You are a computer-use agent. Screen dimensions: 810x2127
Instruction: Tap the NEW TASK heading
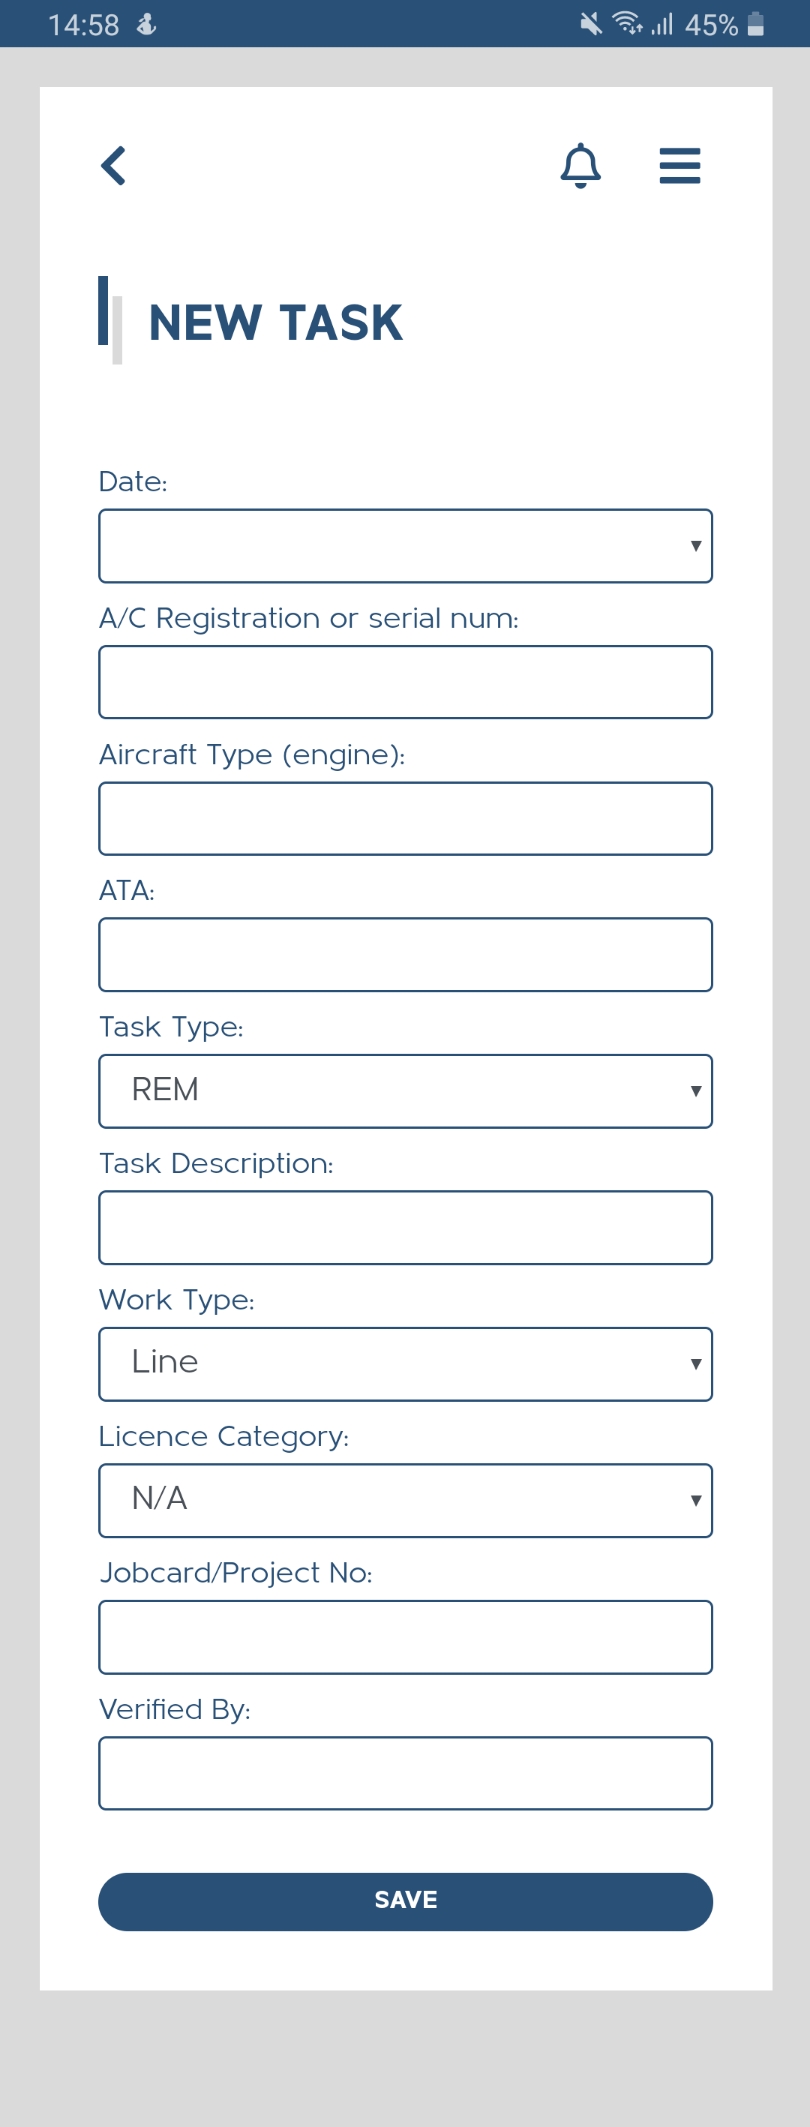275,323
